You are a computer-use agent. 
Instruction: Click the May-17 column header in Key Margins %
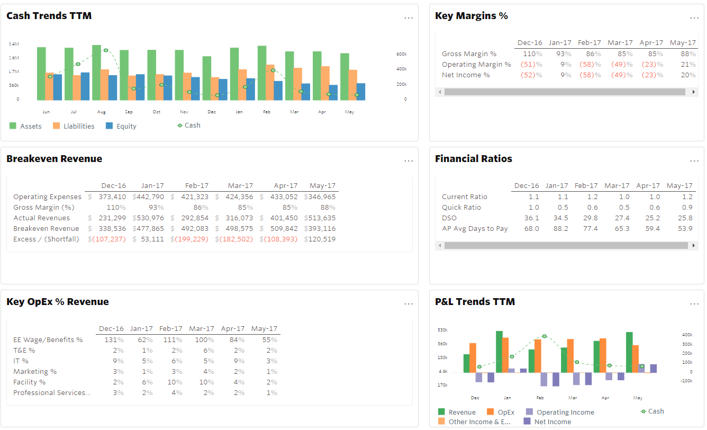pyautogui.click(x=682, y=42)
